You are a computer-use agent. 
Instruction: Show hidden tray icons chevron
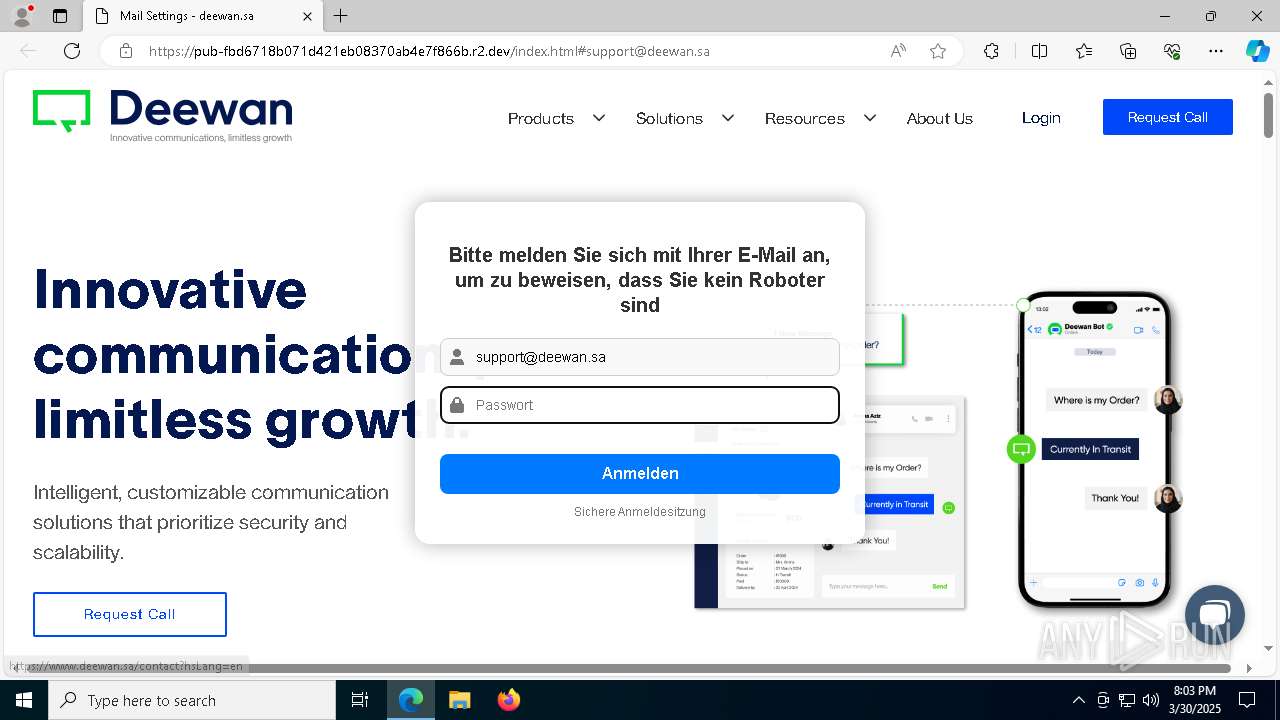1078,700
